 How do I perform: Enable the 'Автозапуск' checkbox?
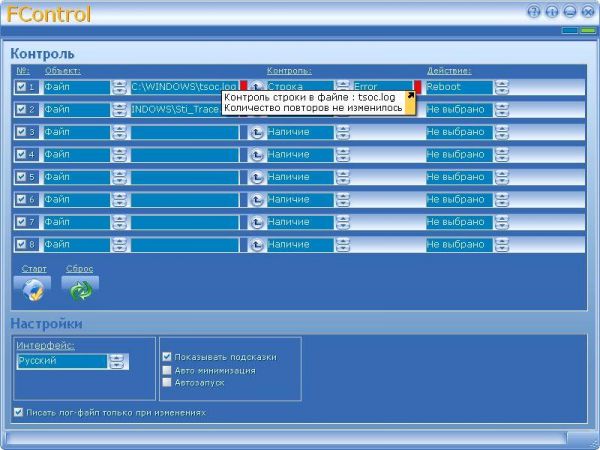tap(167, 382)
